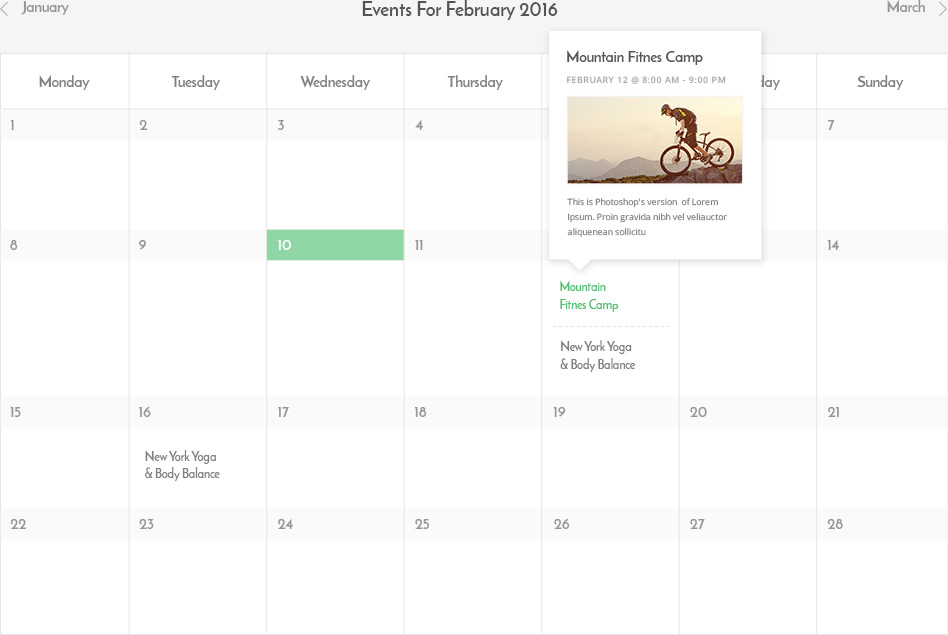This screenshot has width=948, height=635.
Task: Select the highlighted date February 10
Action: pyautogui.click(x=335, y=244)
